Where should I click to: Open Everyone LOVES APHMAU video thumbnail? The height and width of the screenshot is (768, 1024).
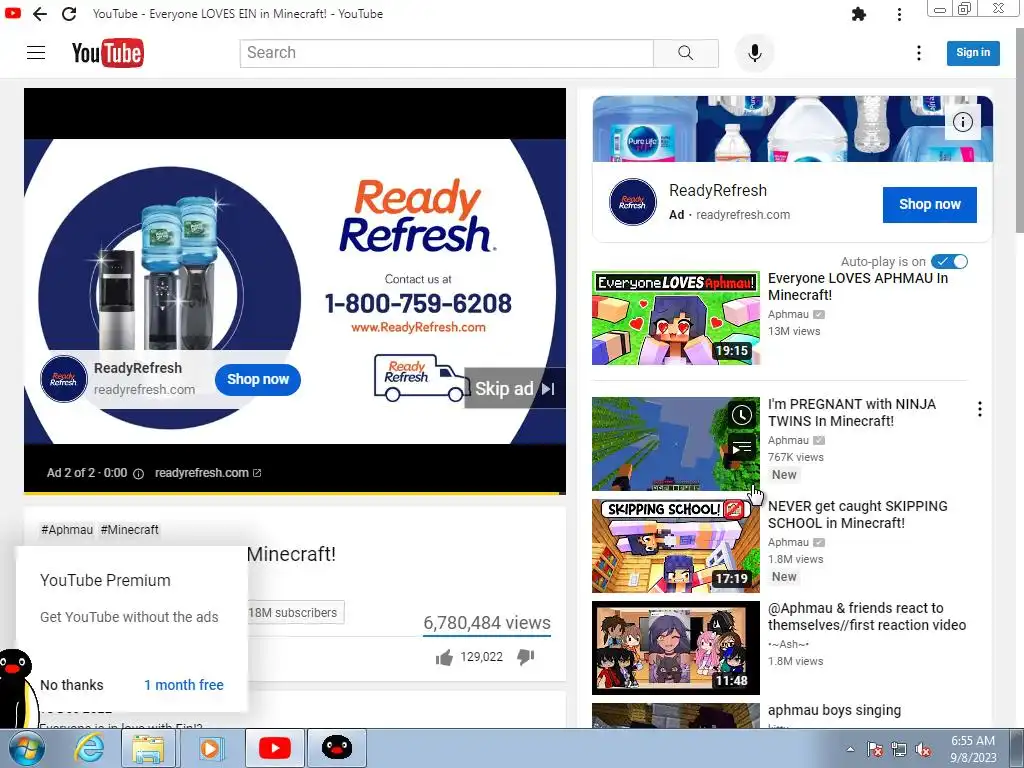[676, 318]
